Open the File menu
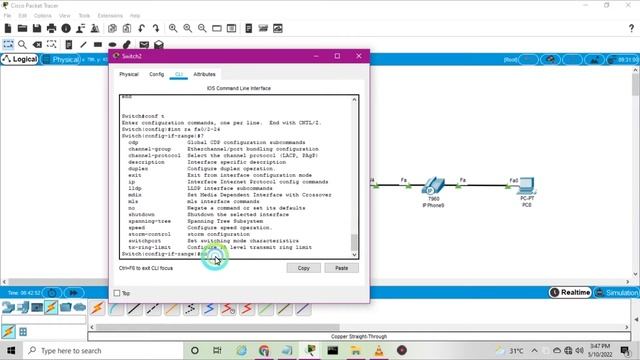This screenshot has height=360, width=640. [7, 16]
